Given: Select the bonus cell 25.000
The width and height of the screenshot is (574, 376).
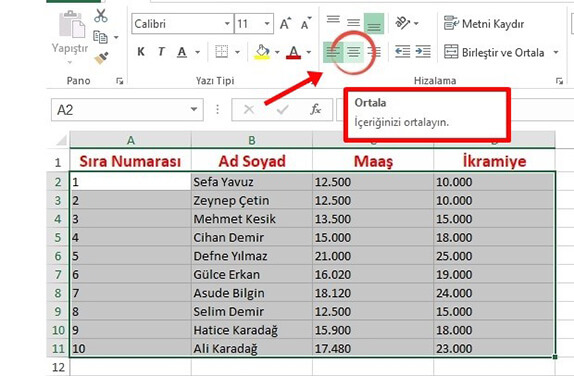Looking at the screenshot, I should click(494, 256).
